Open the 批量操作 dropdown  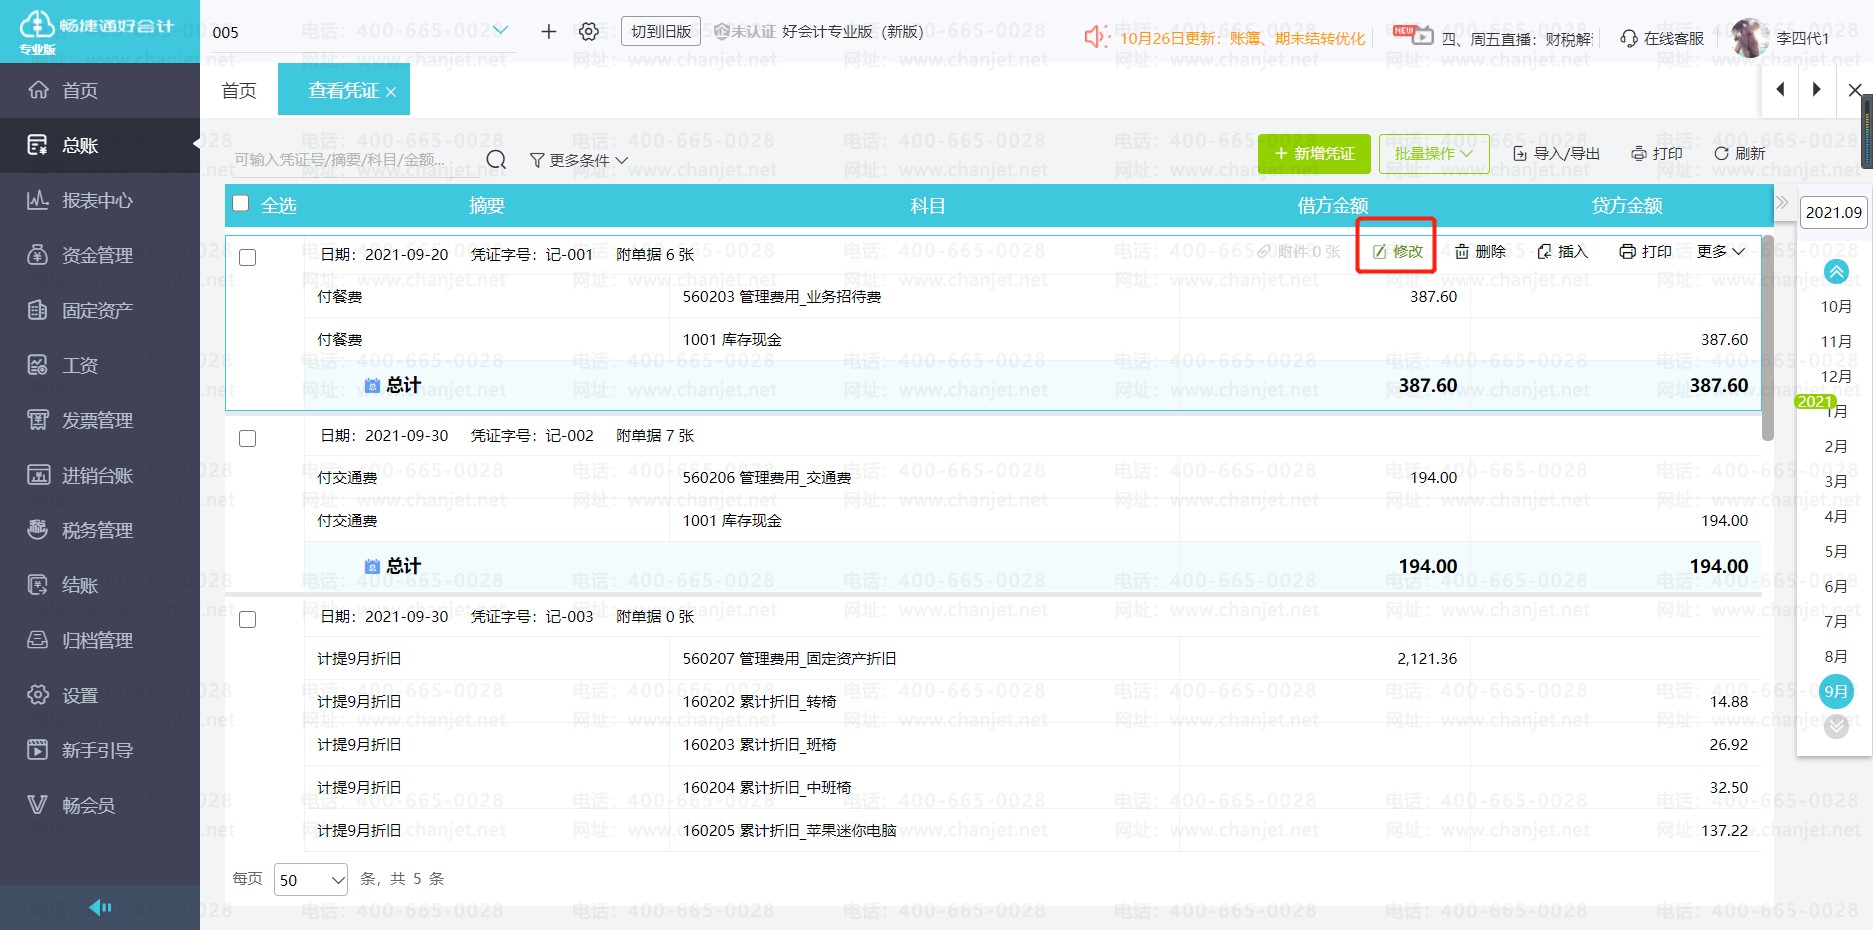pos(1433,154)
